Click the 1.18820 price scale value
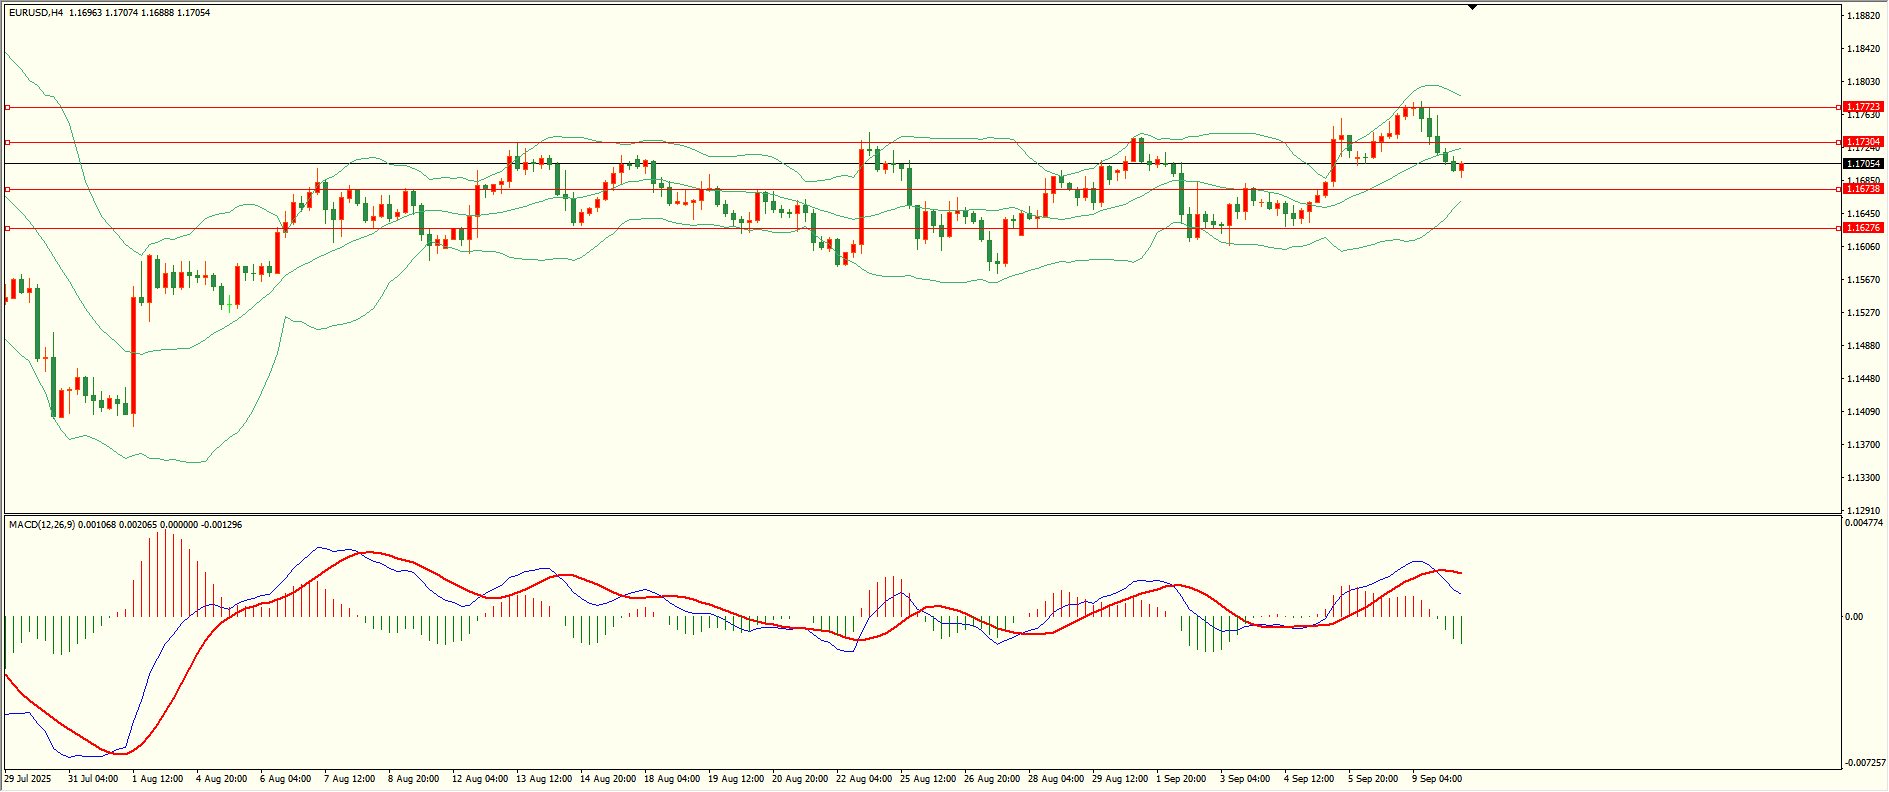The width and height of the screenshot is (1889, 792). pos(1862,16)
